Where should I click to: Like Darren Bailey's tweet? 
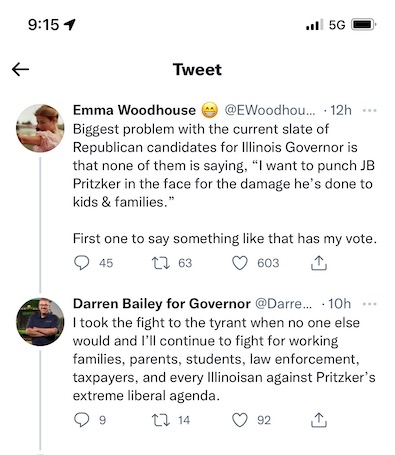(240, 420)
